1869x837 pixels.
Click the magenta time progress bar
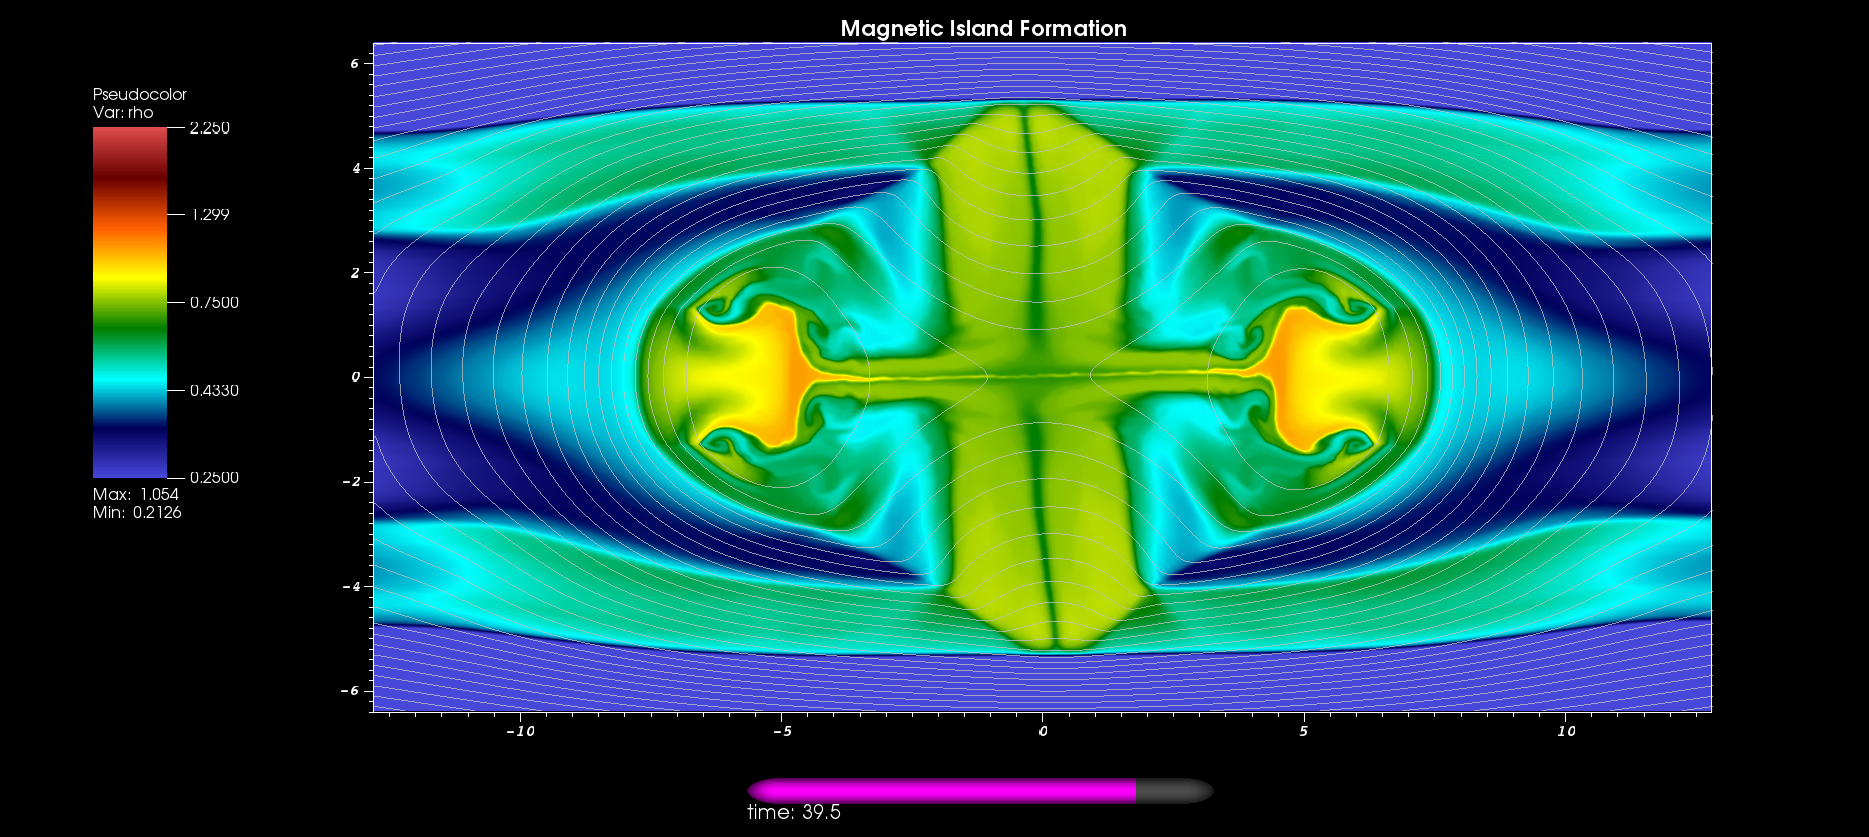tap(941, 791)
